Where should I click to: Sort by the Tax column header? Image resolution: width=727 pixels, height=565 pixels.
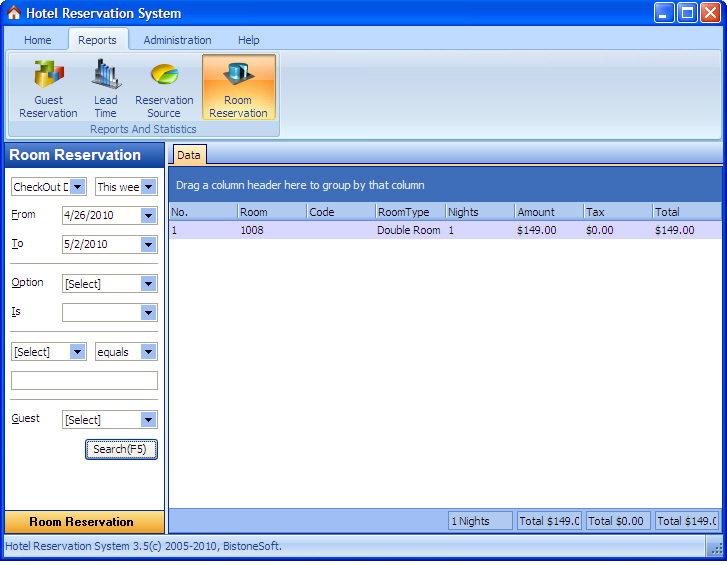[618, 212]
